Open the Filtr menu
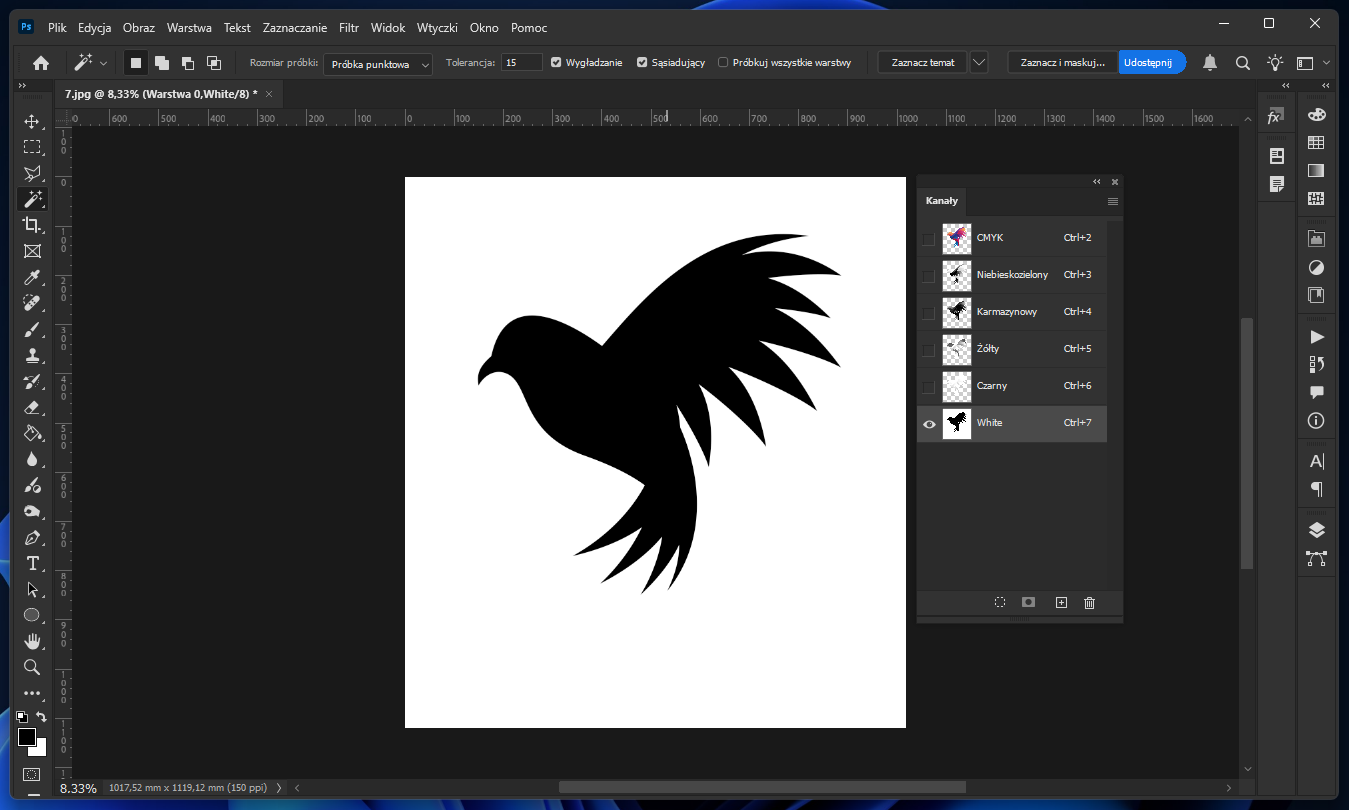 coord(349,28)
